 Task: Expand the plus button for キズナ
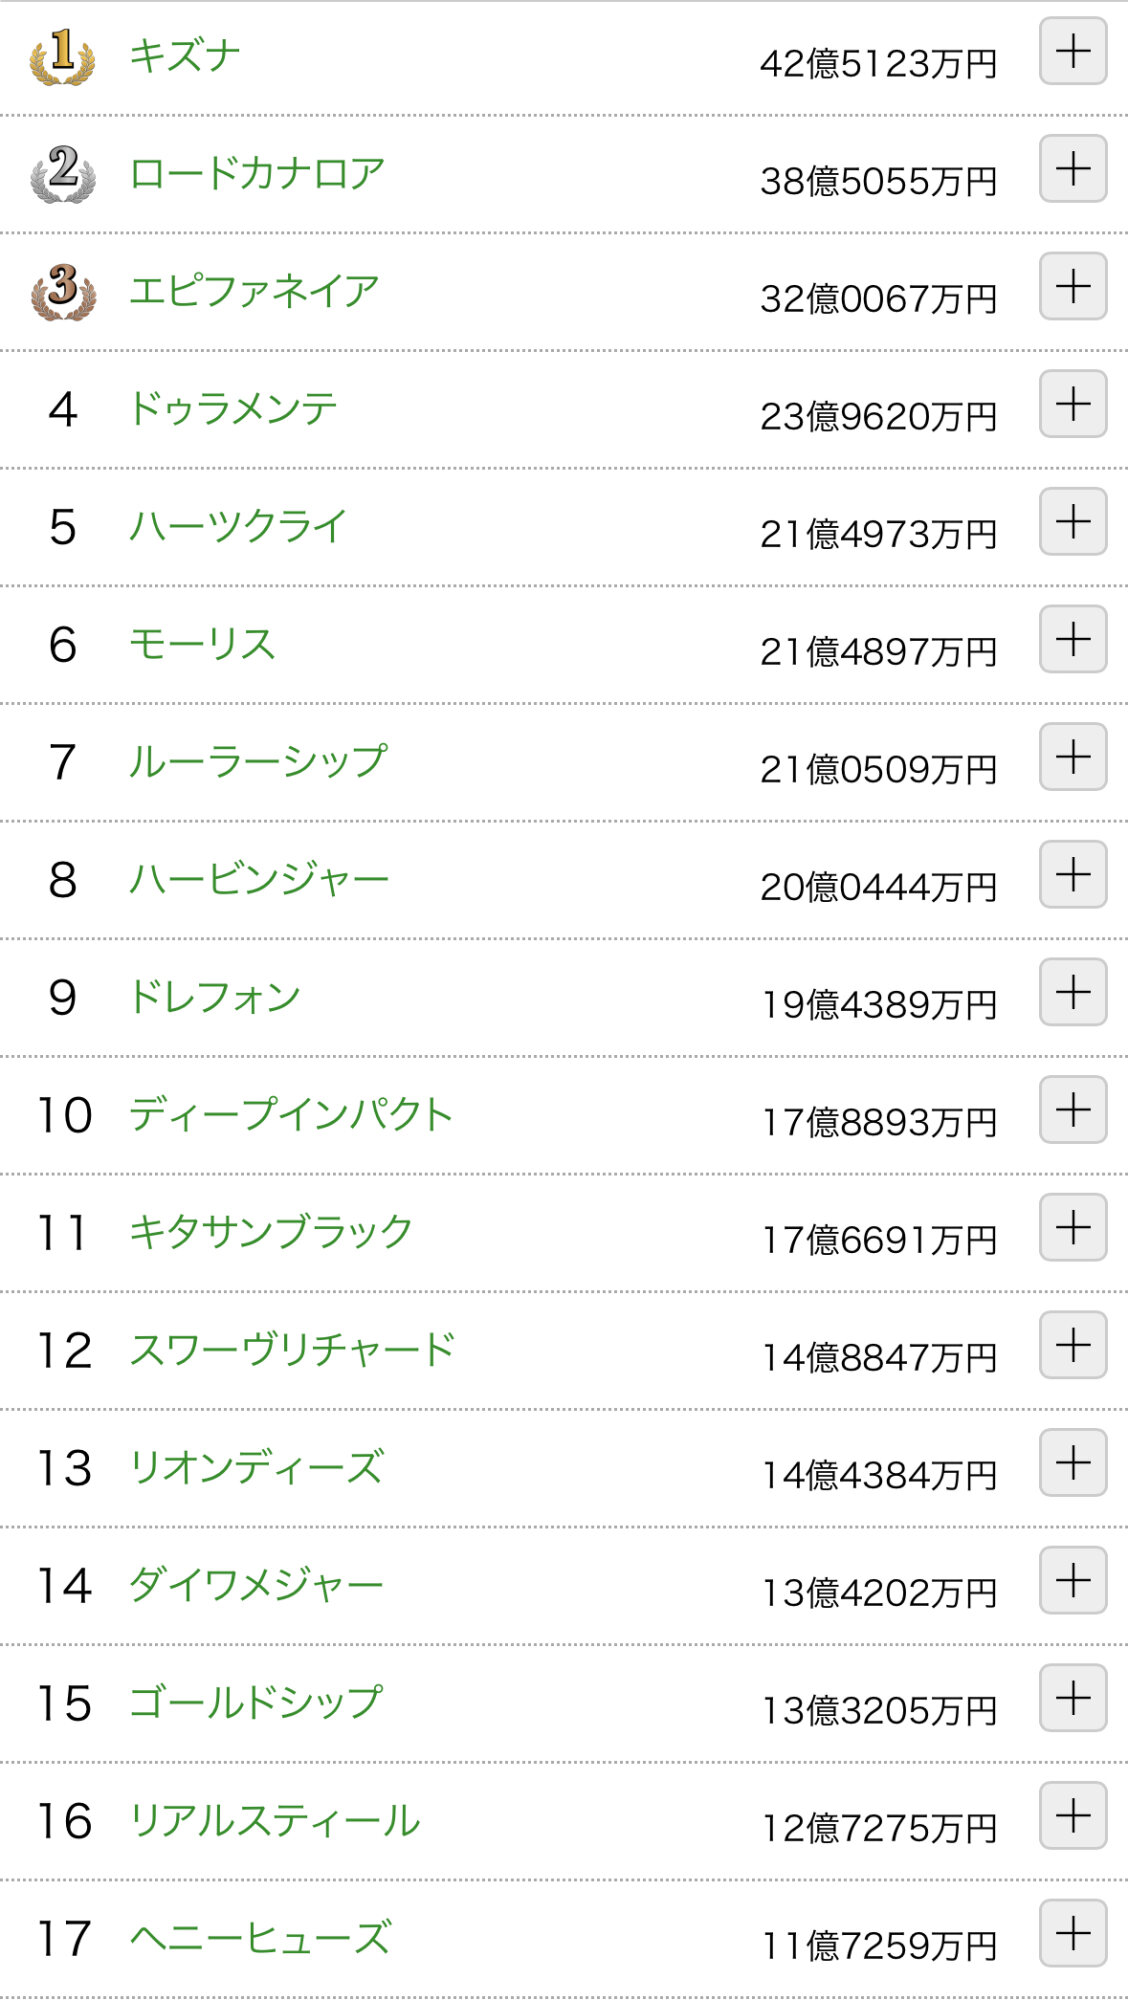(1073, 51)
